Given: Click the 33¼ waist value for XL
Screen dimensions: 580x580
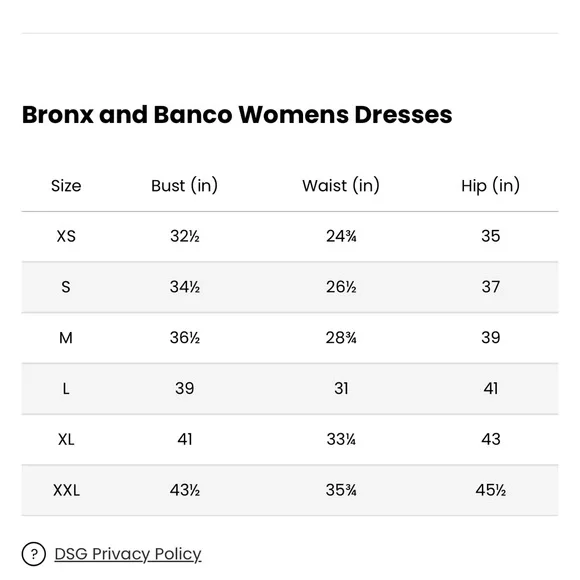Looking at the screenshot, I should pos(341,439).
